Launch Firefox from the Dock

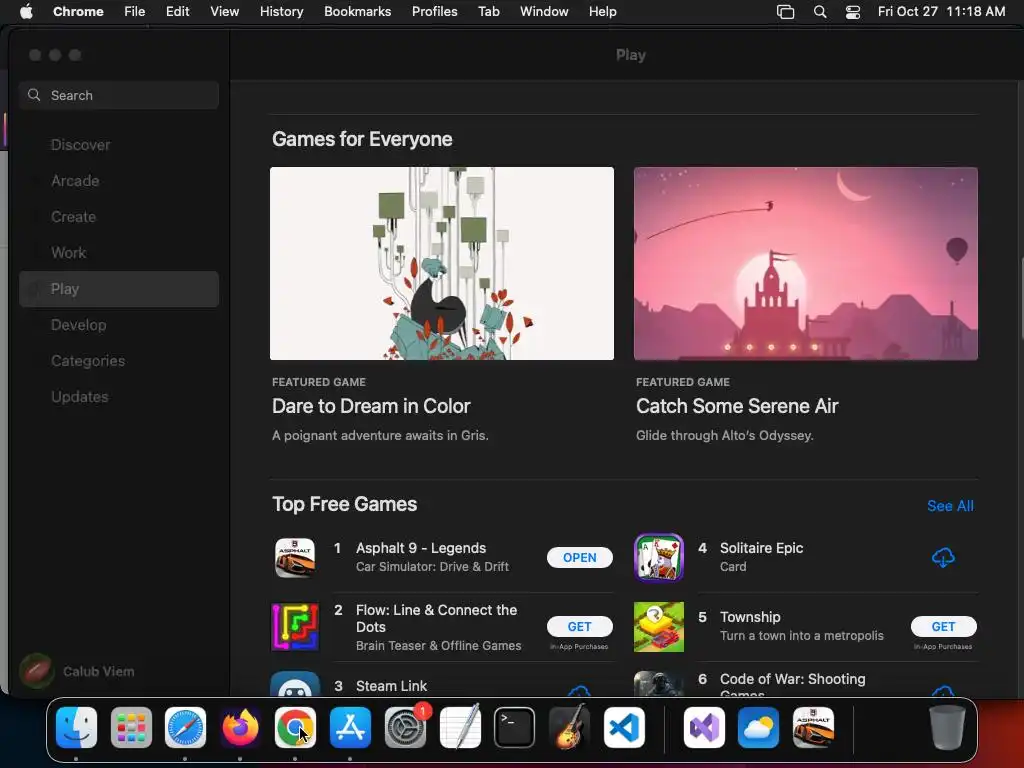[x=240, y=728]
